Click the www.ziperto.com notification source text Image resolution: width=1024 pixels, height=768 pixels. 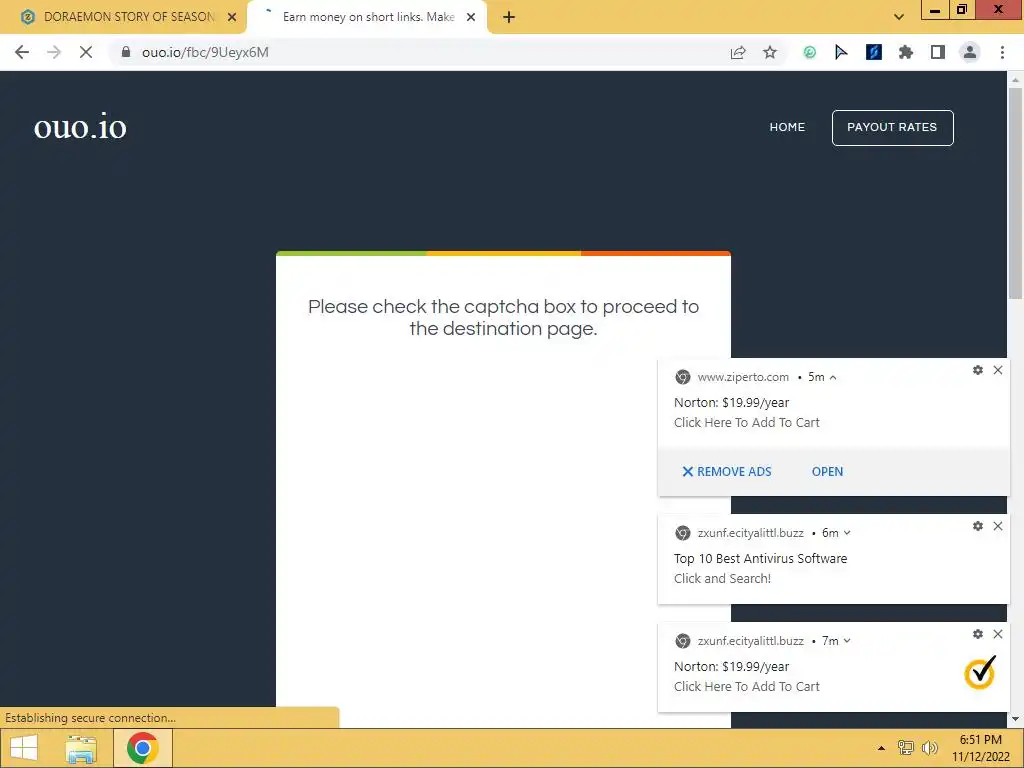click(x=743, y=377)
